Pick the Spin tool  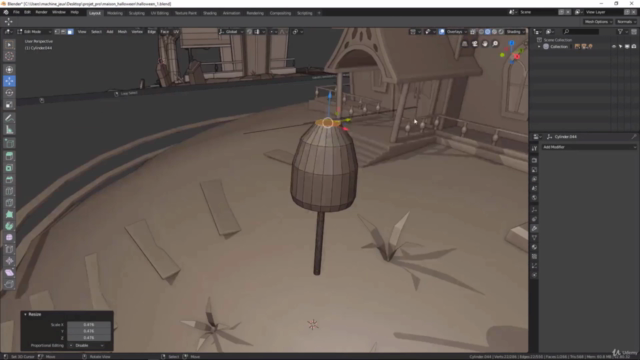9,226
